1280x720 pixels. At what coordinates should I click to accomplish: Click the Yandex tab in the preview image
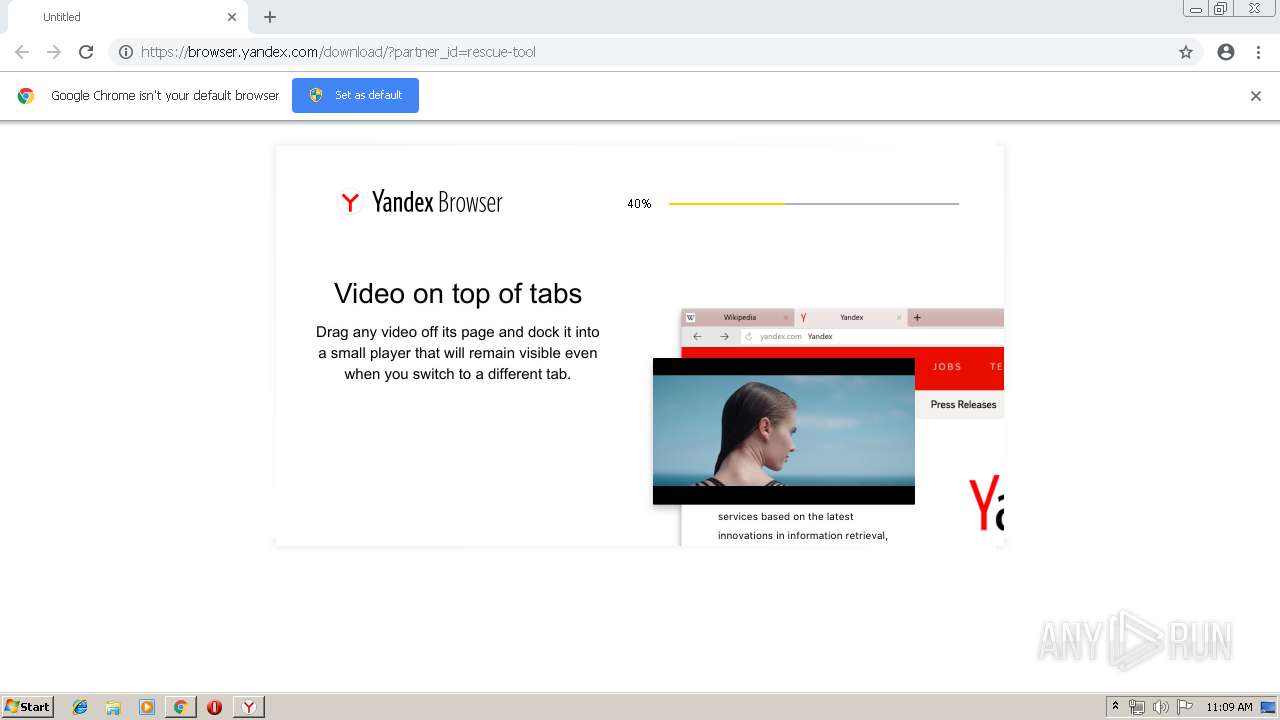pyautogui.click(x=850, y=318)
